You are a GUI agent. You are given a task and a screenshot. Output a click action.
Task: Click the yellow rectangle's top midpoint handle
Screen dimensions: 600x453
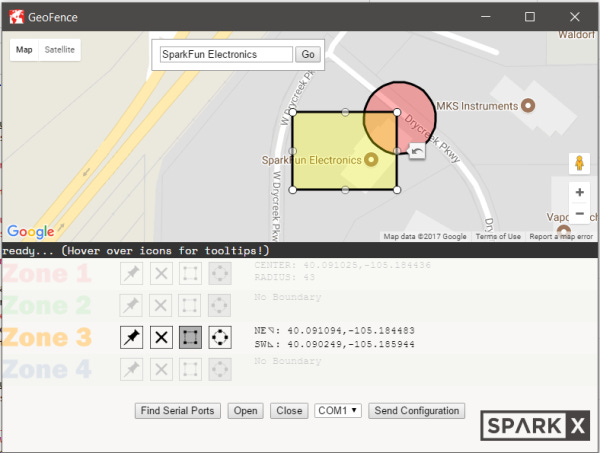coord(345,112)
